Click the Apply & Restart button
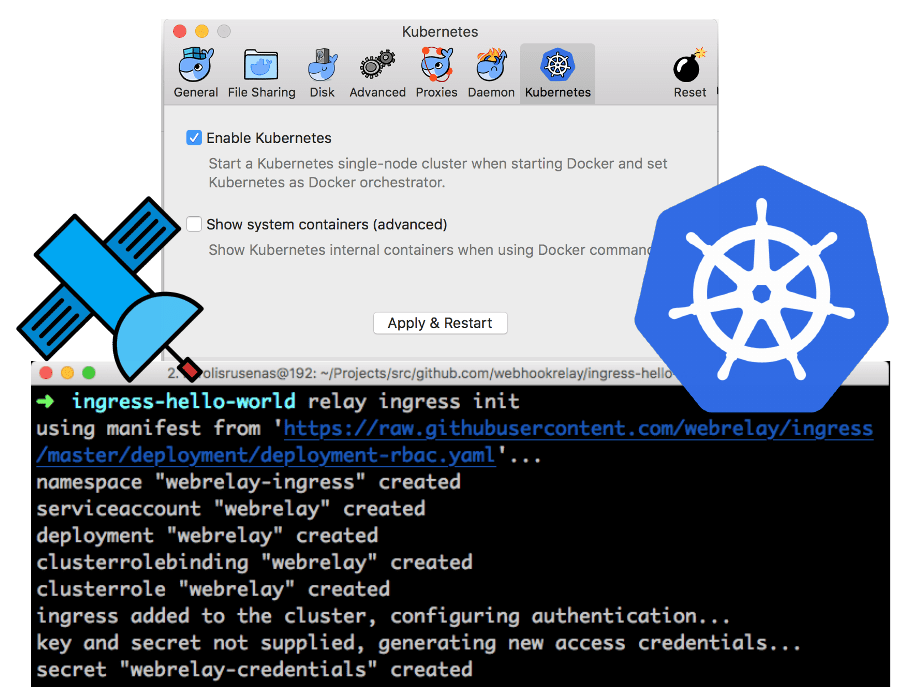Image resolution: width=907 pixels, height=697 pixels. (x=440, y=323)
